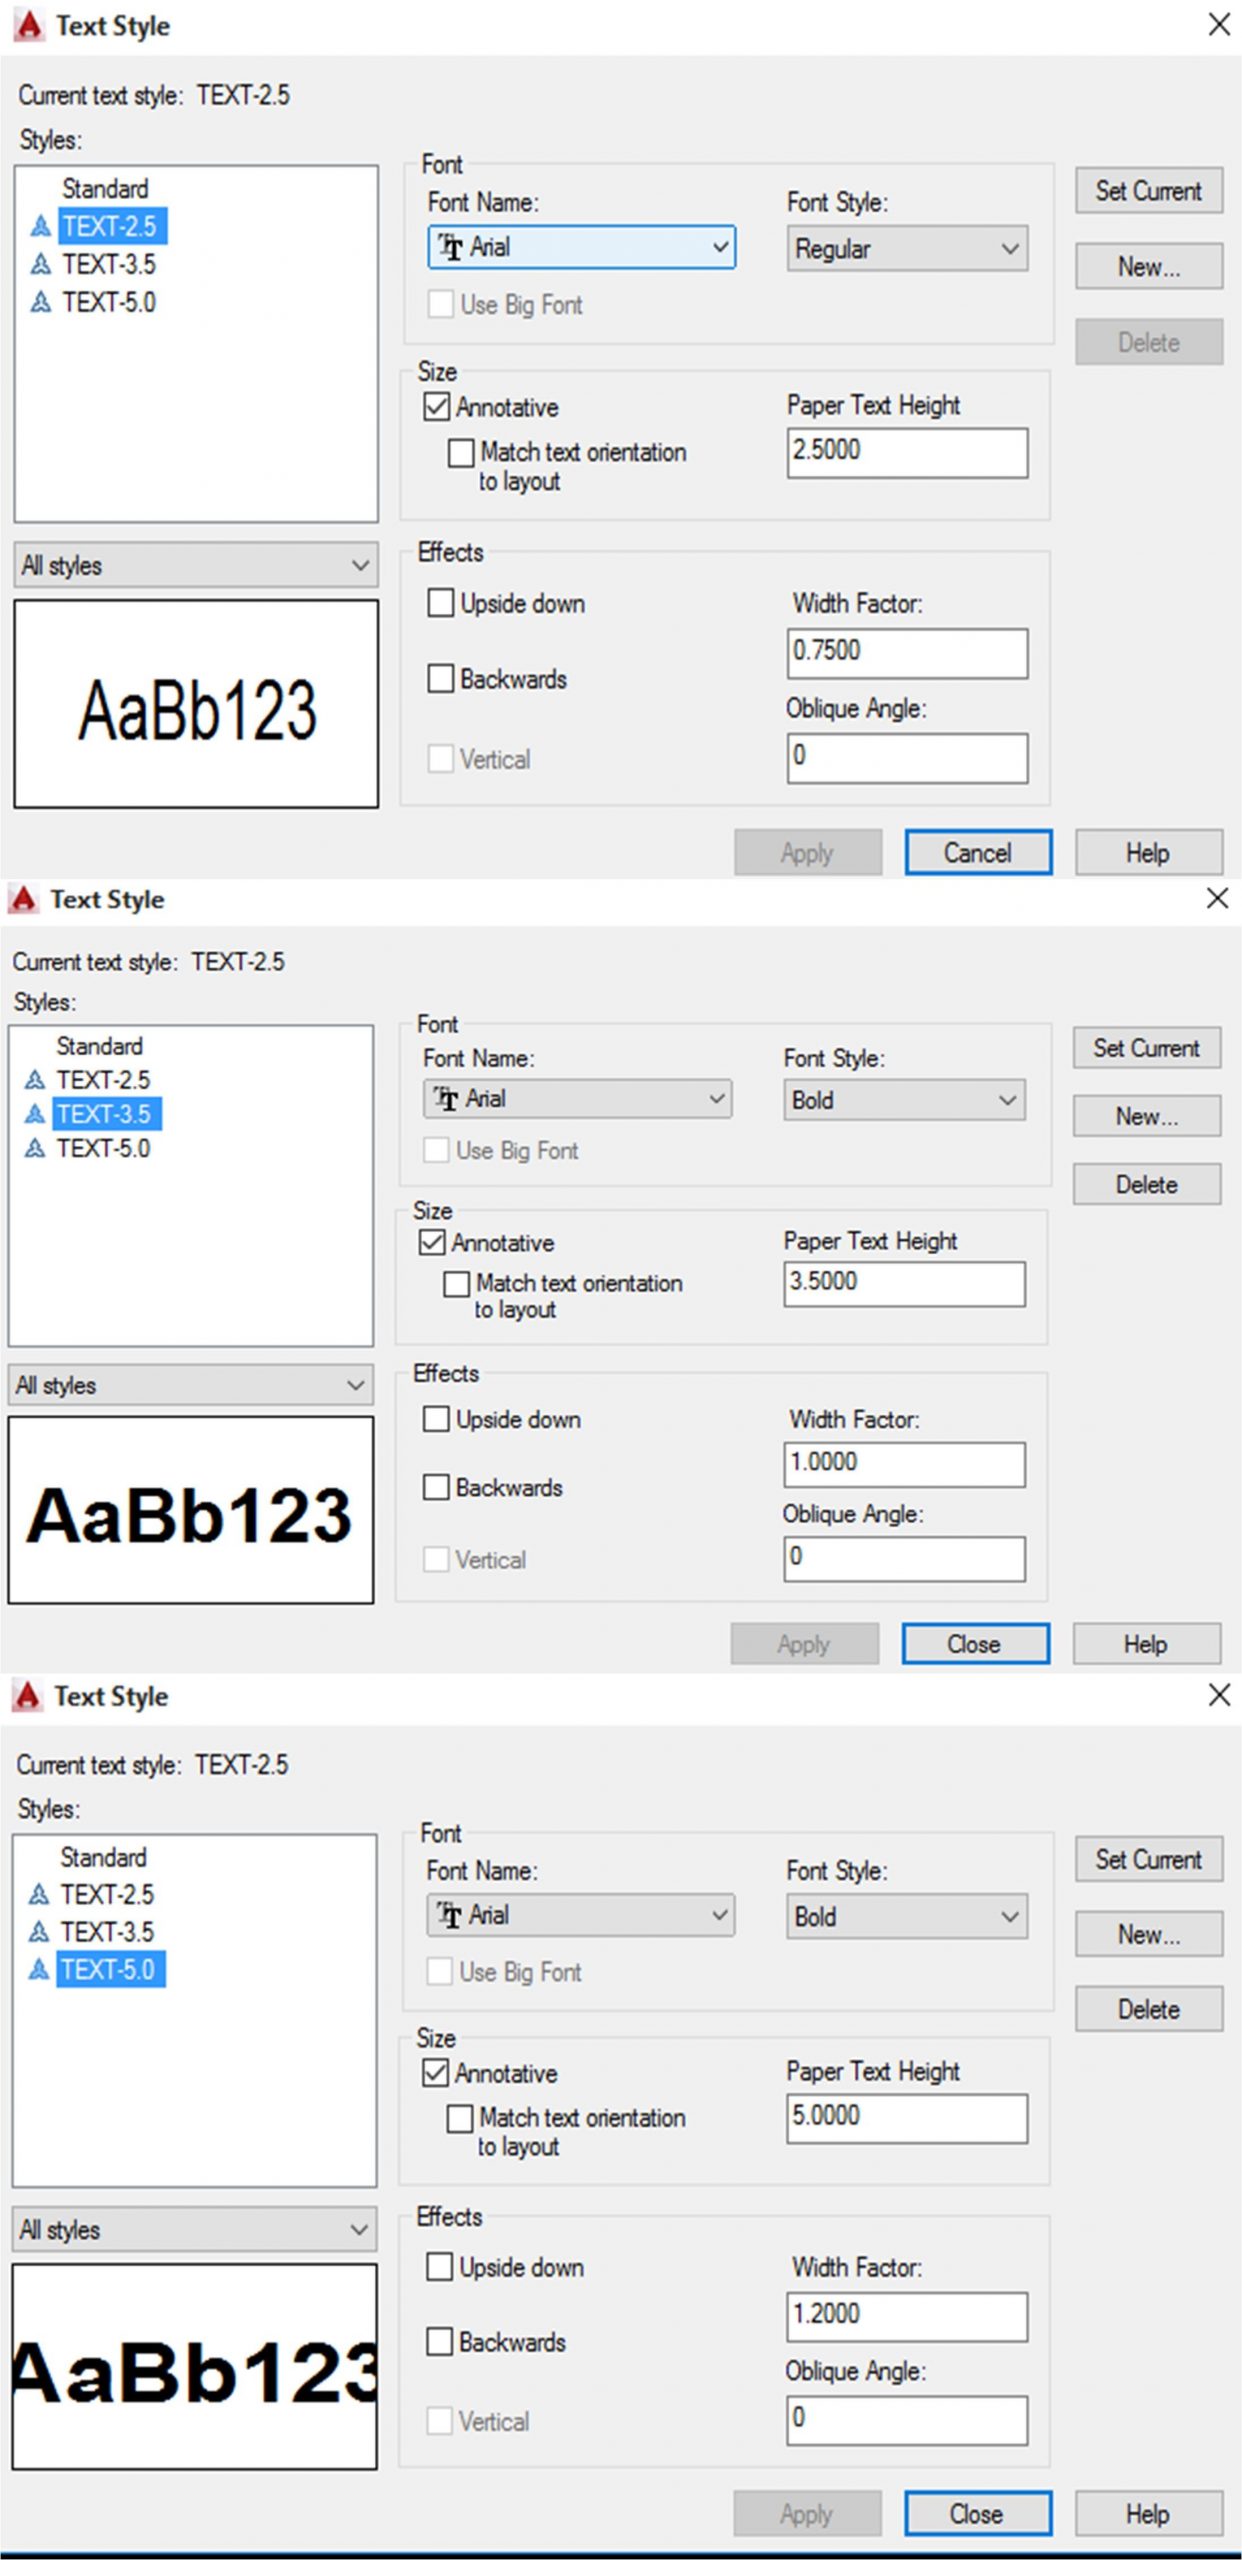The image size is (1242, 2560).
Task: Open the Font Style dropdown showing Regular
Action: click(906, 249)
